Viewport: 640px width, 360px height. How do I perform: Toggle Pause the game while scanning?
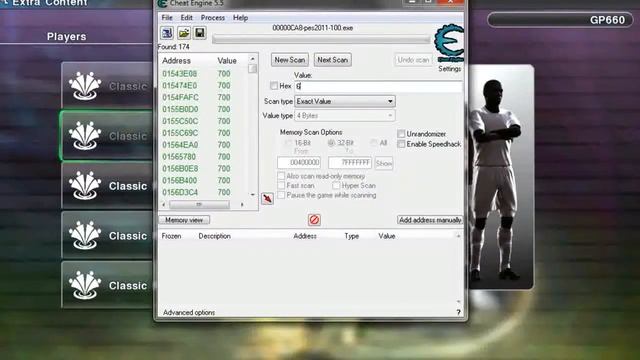point(281,195)
